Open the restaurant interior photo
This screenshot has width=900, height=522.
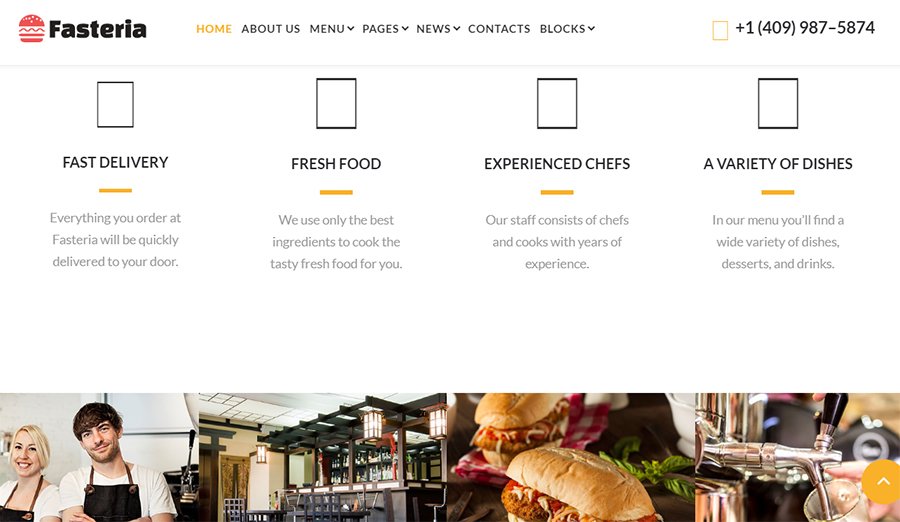point(323,458)
